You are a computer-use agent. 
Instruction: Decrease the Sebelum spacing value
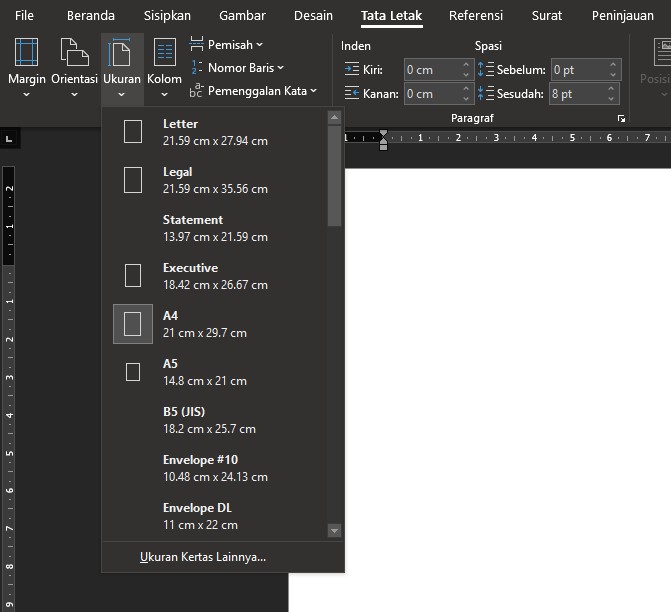pyautogui.click(x=613, y=75)
